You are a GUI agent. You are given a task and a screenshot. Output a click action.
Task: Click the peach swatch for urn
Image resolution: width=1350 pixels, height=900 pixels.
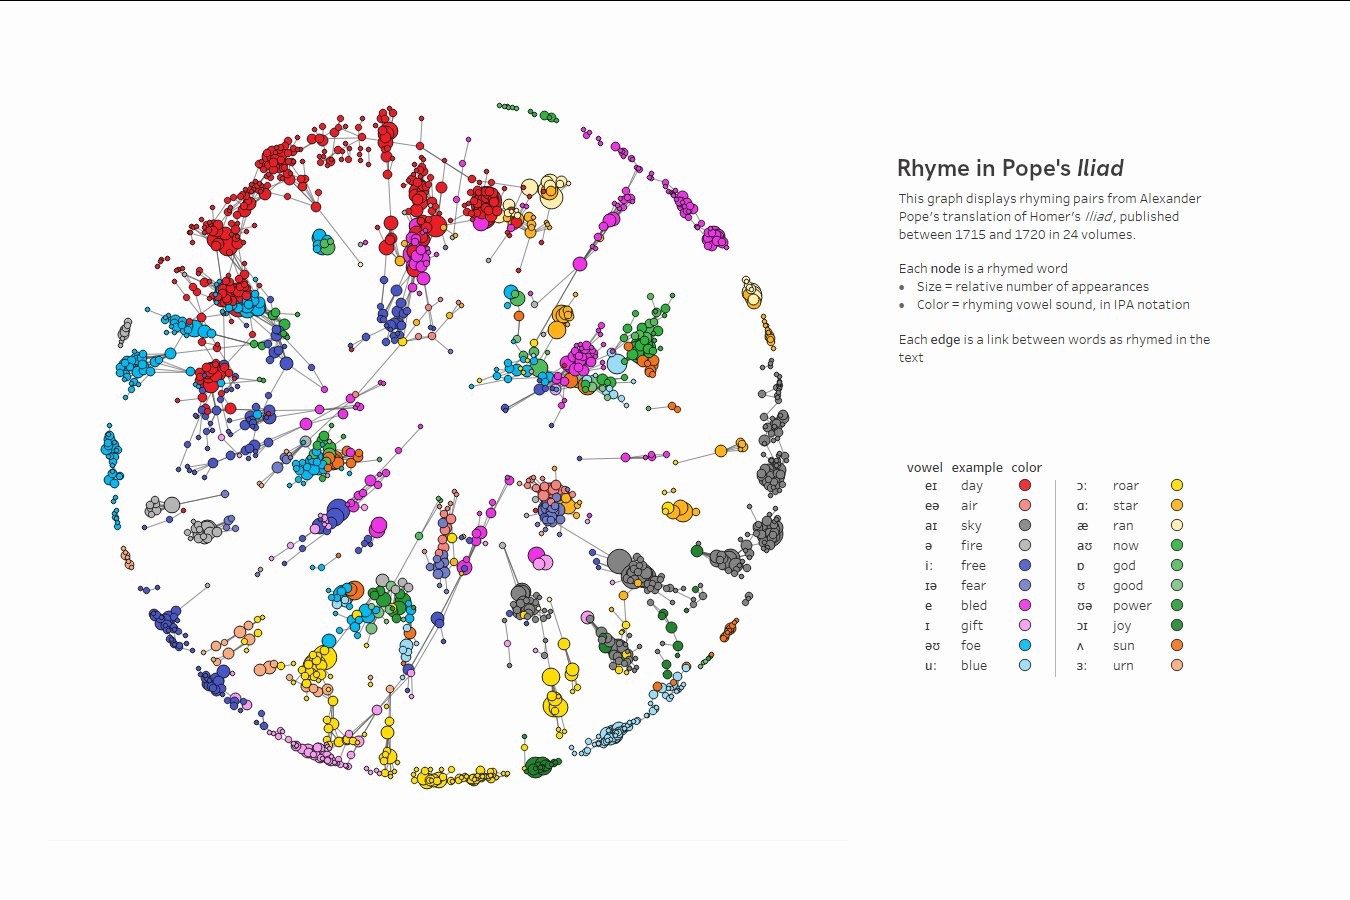pyautogui.click(x=1177, y=665)
